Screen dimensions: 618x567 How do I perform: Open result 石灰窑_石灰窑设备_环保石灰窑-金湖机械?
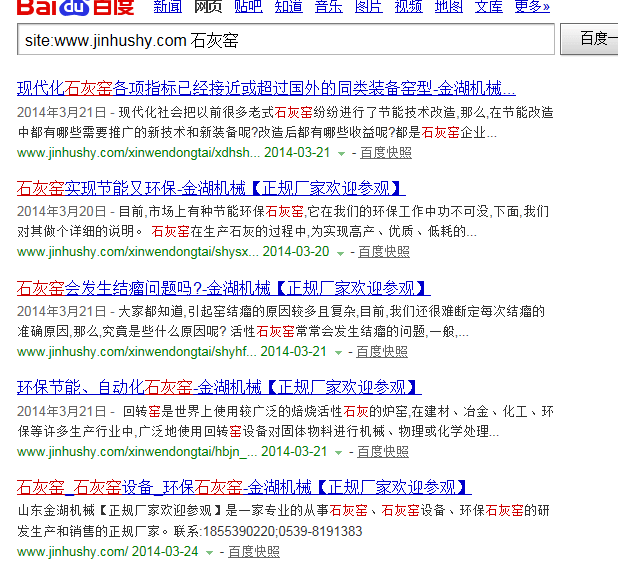pos(244,487)
